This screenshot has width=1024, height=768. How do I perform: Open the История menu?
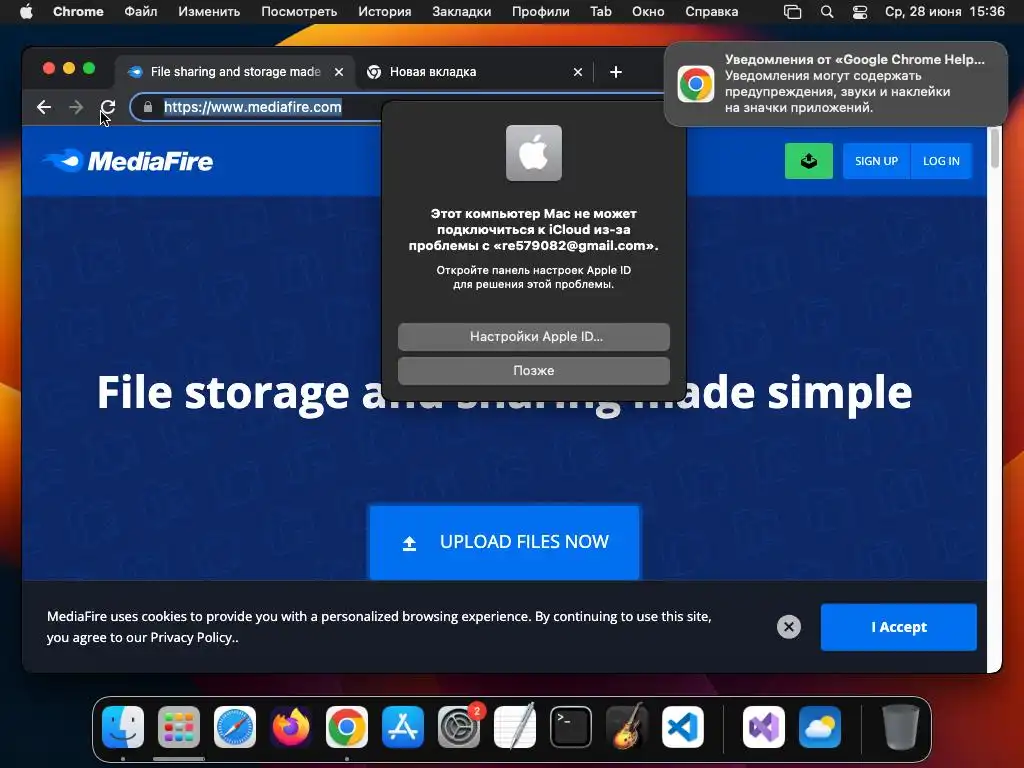[x=385, y=11]
